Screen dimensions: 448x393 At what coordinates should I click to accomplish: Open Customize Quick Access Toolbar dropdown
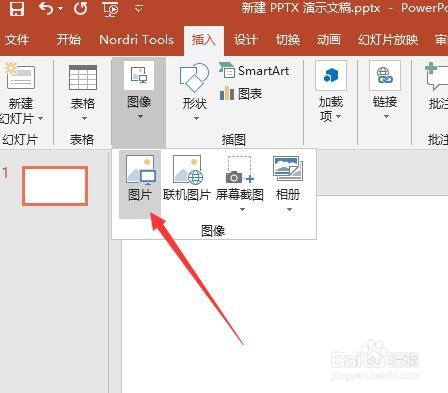point(139,9)
